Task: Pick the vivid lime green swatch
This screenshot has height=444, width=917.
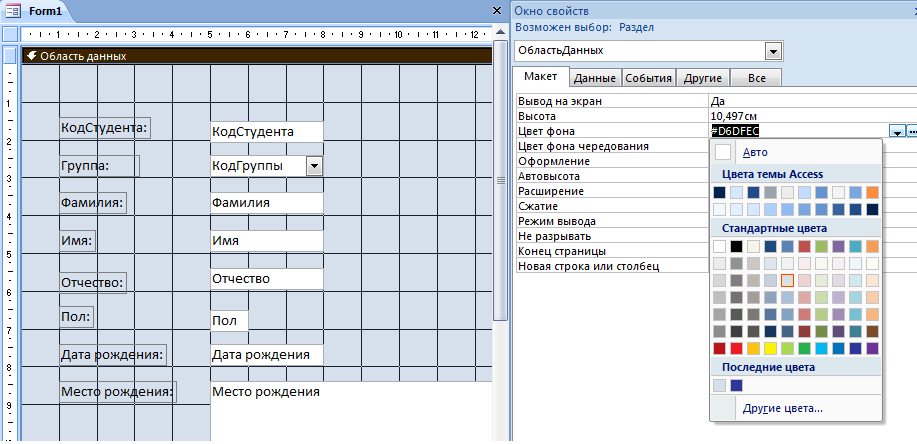Action: 787,349
